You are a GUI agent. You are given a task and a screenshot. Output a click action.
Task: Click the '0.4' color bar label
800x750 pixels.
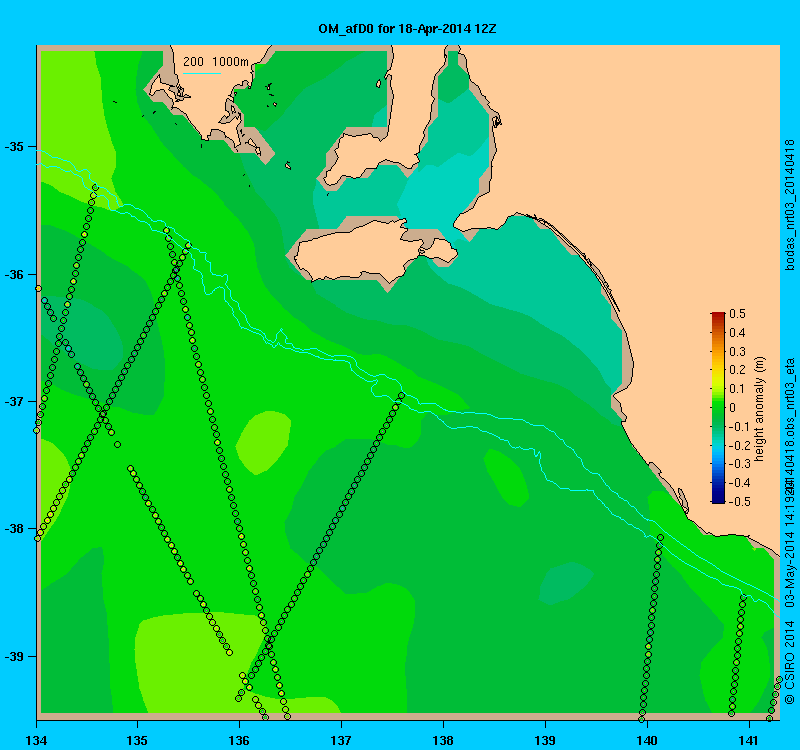point(737,333)
